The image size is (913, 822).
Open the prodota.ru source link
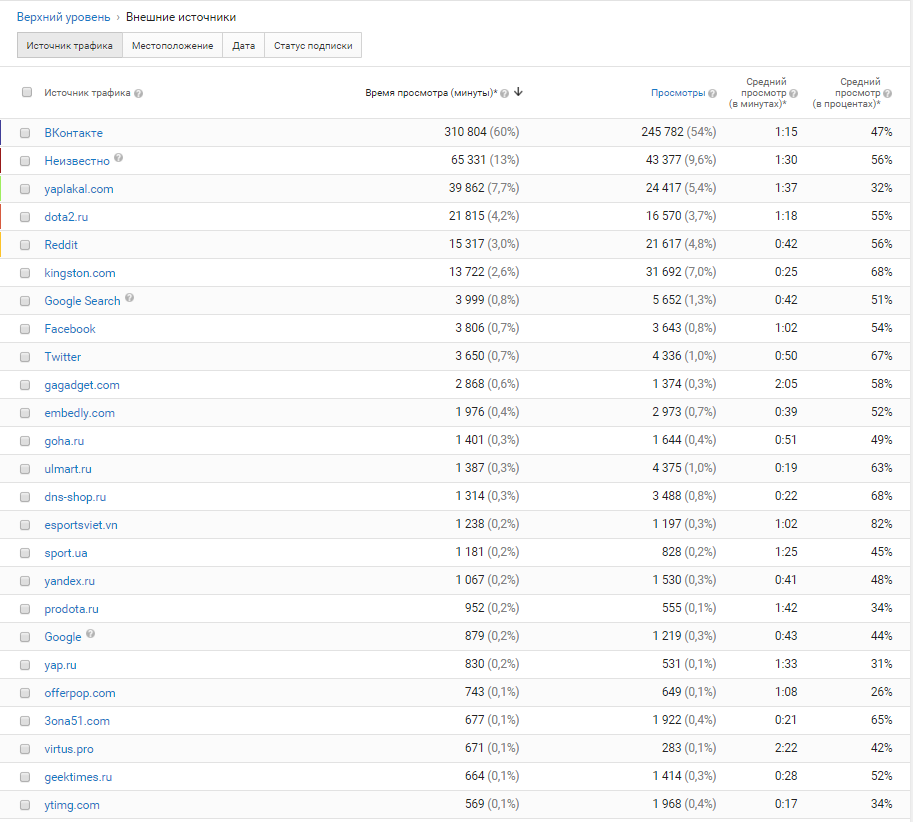72,609
